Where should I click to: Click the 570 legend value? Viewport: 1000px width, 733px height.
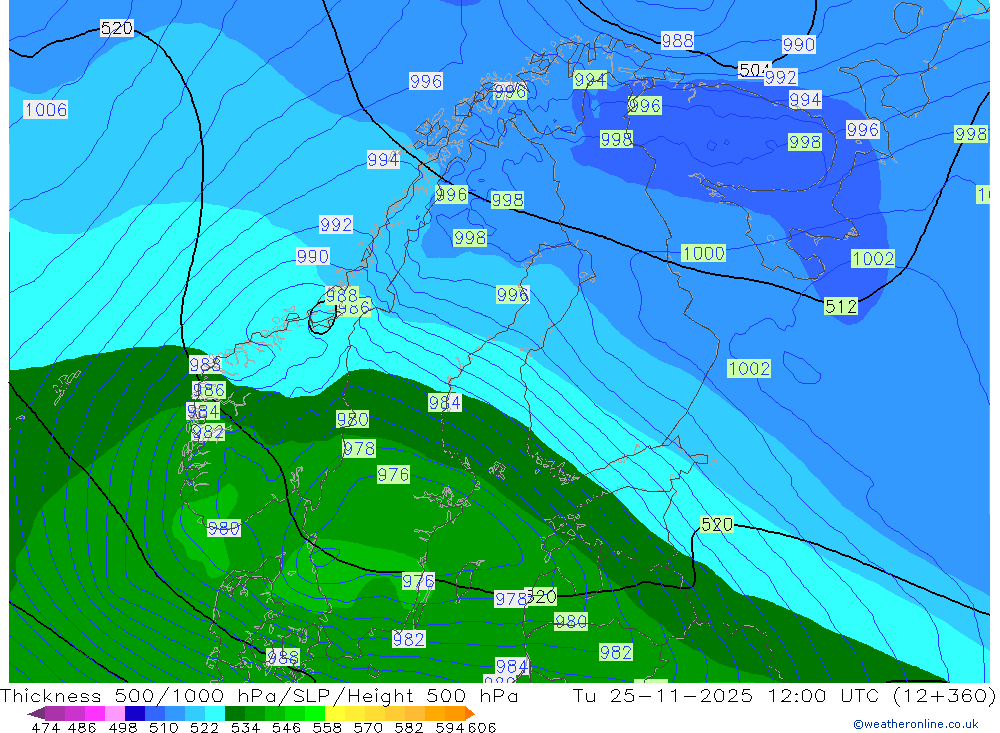(368, 727)
